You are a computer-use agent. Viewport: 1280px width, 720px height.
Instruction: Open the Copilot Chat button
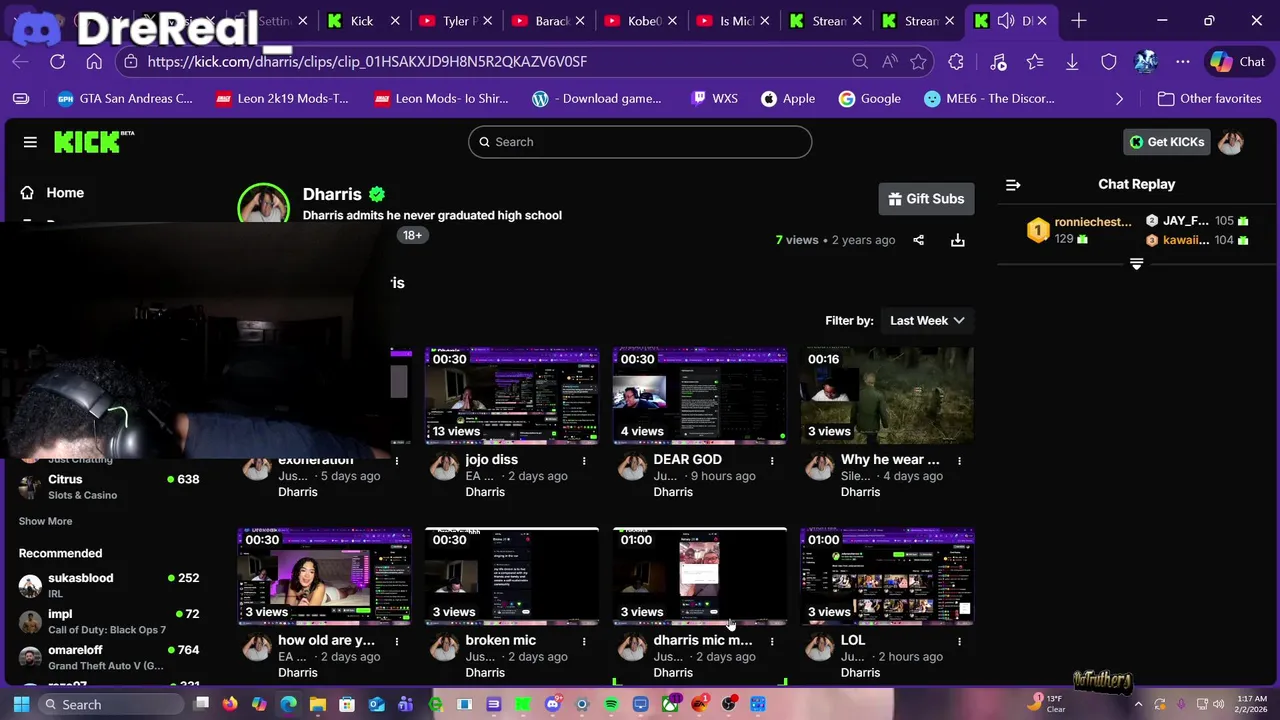1238,61
